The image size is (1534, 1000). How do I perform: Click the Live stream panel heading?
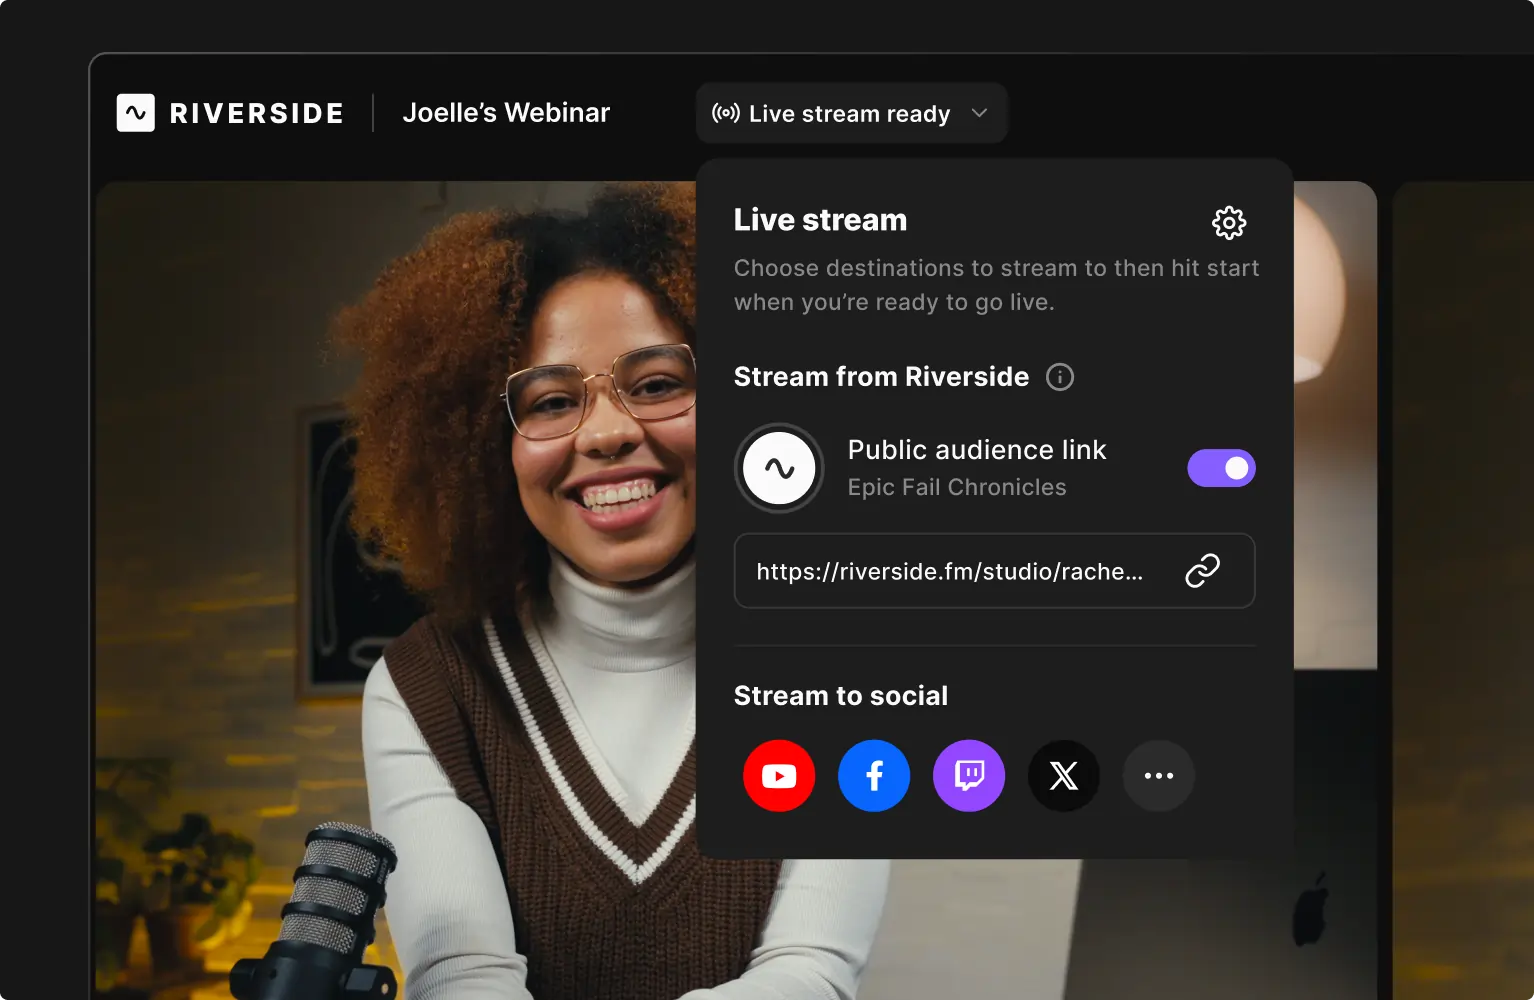(820, 220)
